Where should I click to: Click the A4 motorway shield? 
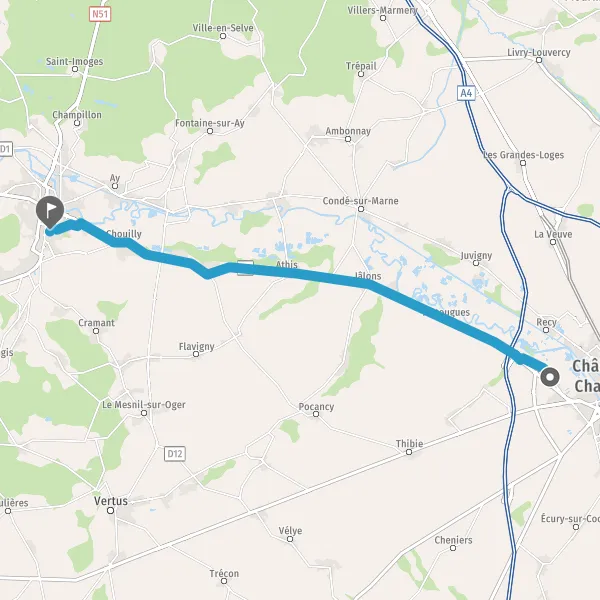pos(466,93)
